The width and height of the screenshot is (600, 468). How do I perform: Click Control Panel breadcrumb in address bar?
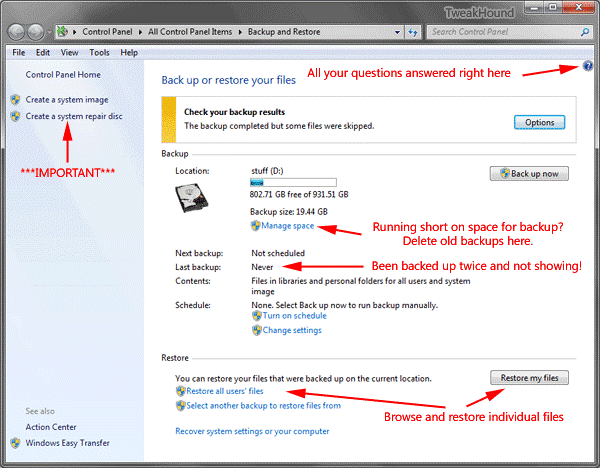[107, 32]
